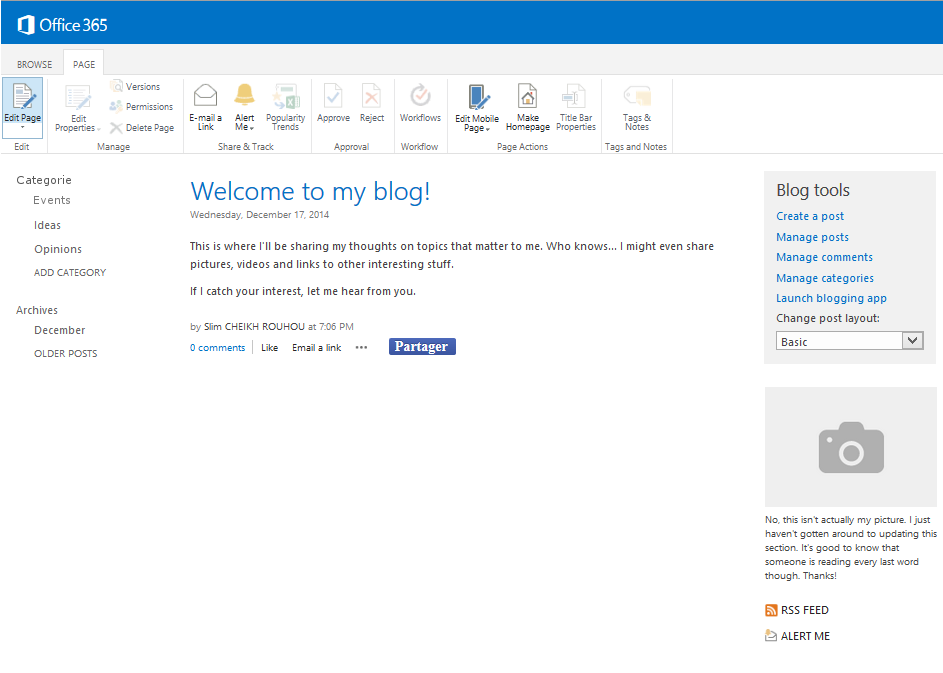Select the PAGE ribbon tab
This screenshot has width=943, height=673.
tap(84, 64)
